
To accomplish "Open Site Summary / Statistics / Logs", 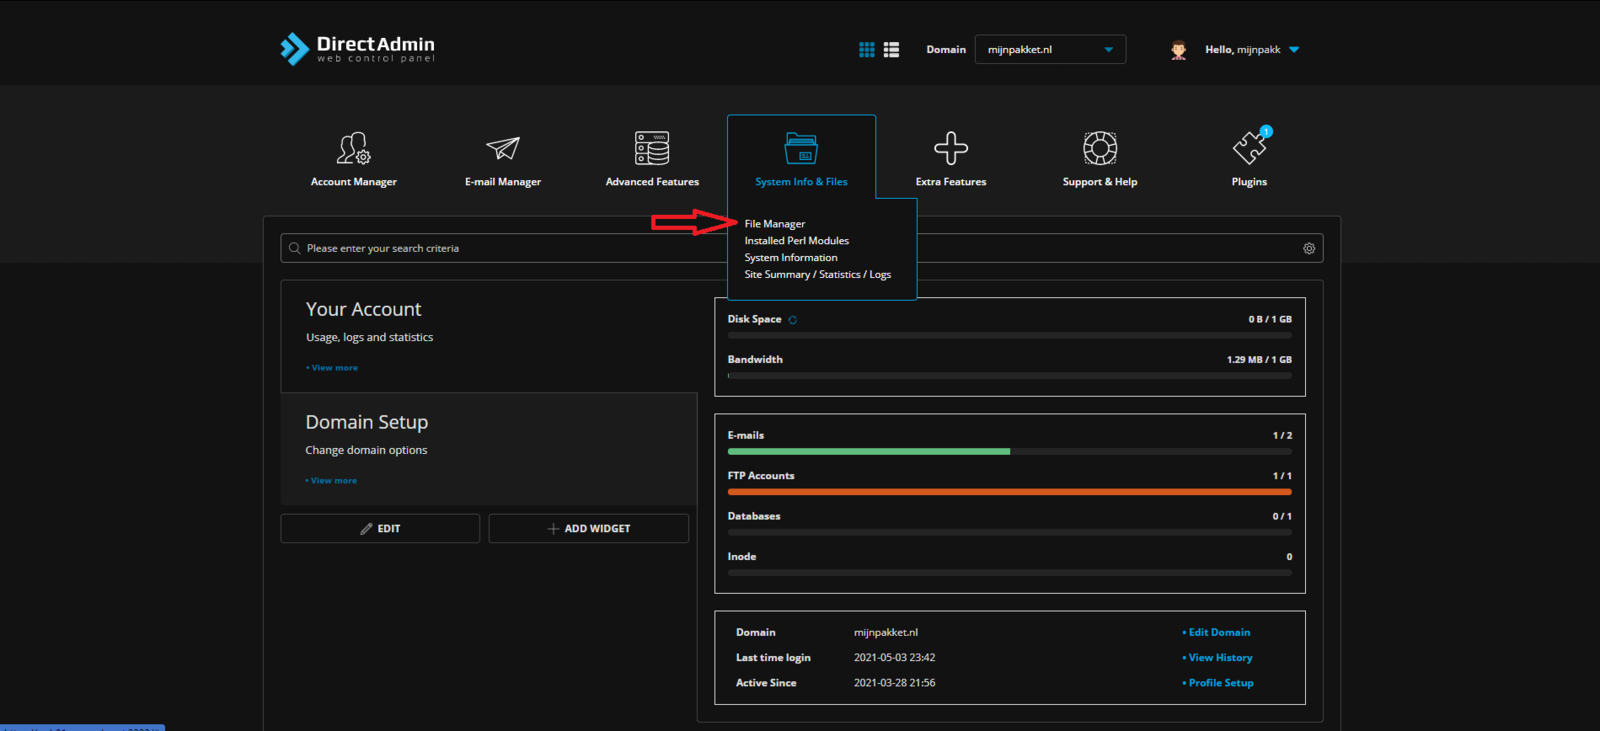I will tap(818, 275).
